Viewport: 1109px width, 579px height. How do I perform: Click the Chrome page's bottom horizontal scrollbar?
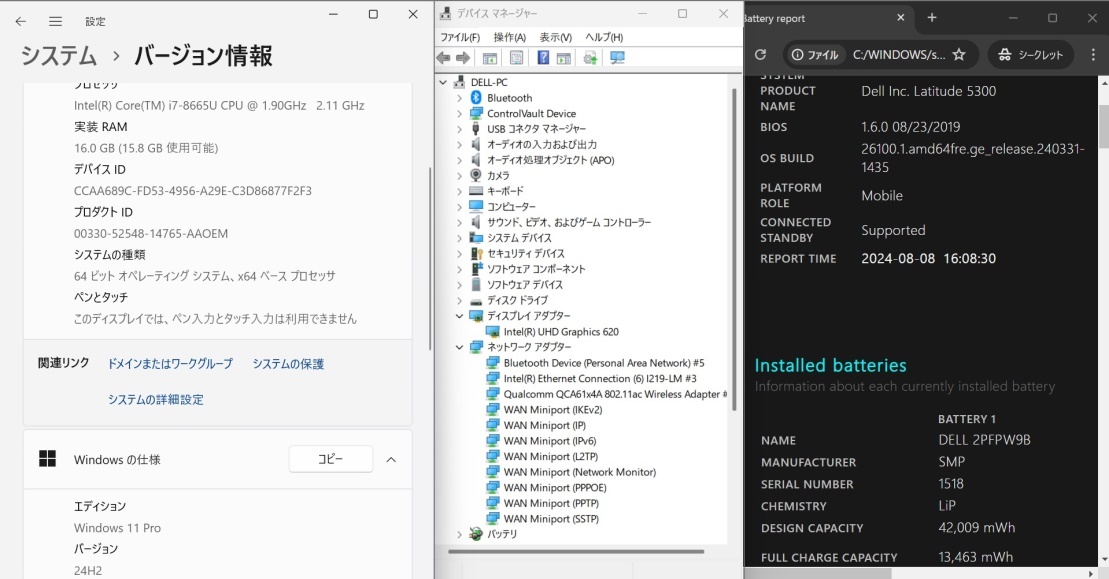pyautogui.click(x=817, y=573)
